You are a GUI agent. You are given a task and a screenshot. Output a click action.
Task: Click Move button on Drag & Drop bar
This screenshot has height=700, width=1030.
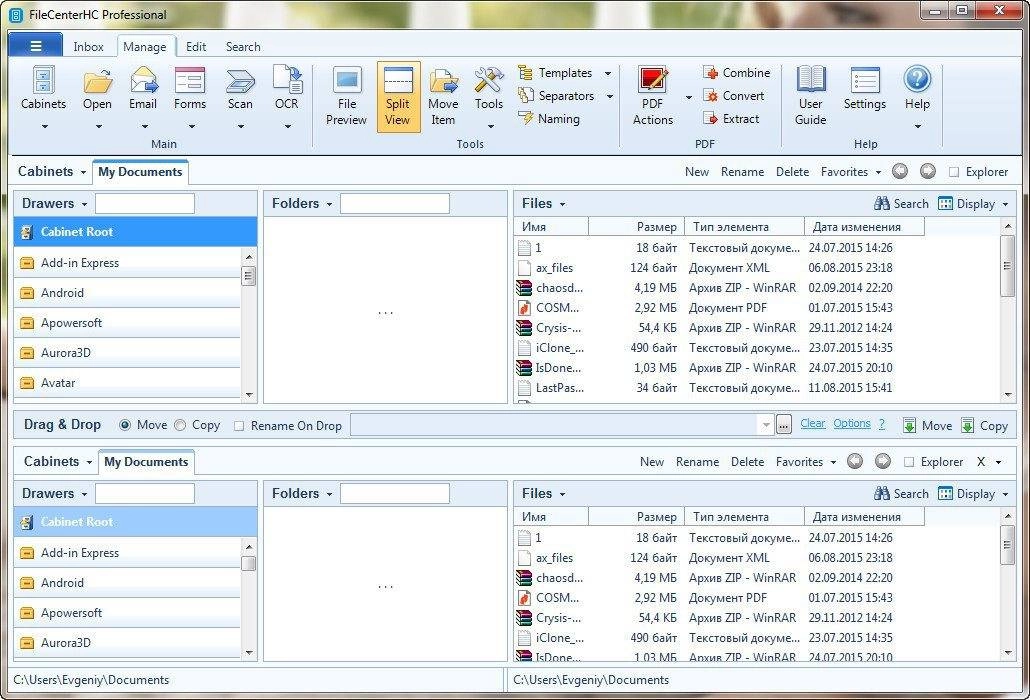pyautogui.click(x=928, y=426)
